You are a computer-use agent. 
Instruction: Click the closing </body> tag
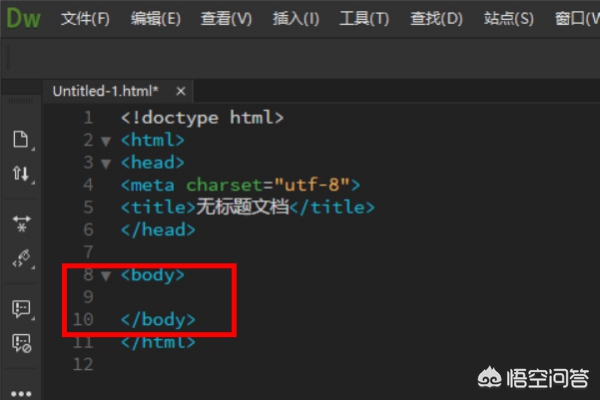tap(158, 320)
